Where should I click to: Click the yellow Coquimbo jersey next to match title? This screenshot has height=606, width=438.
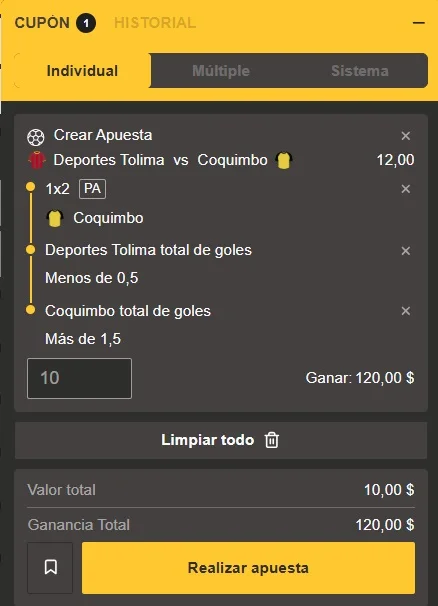pos(284,160)
